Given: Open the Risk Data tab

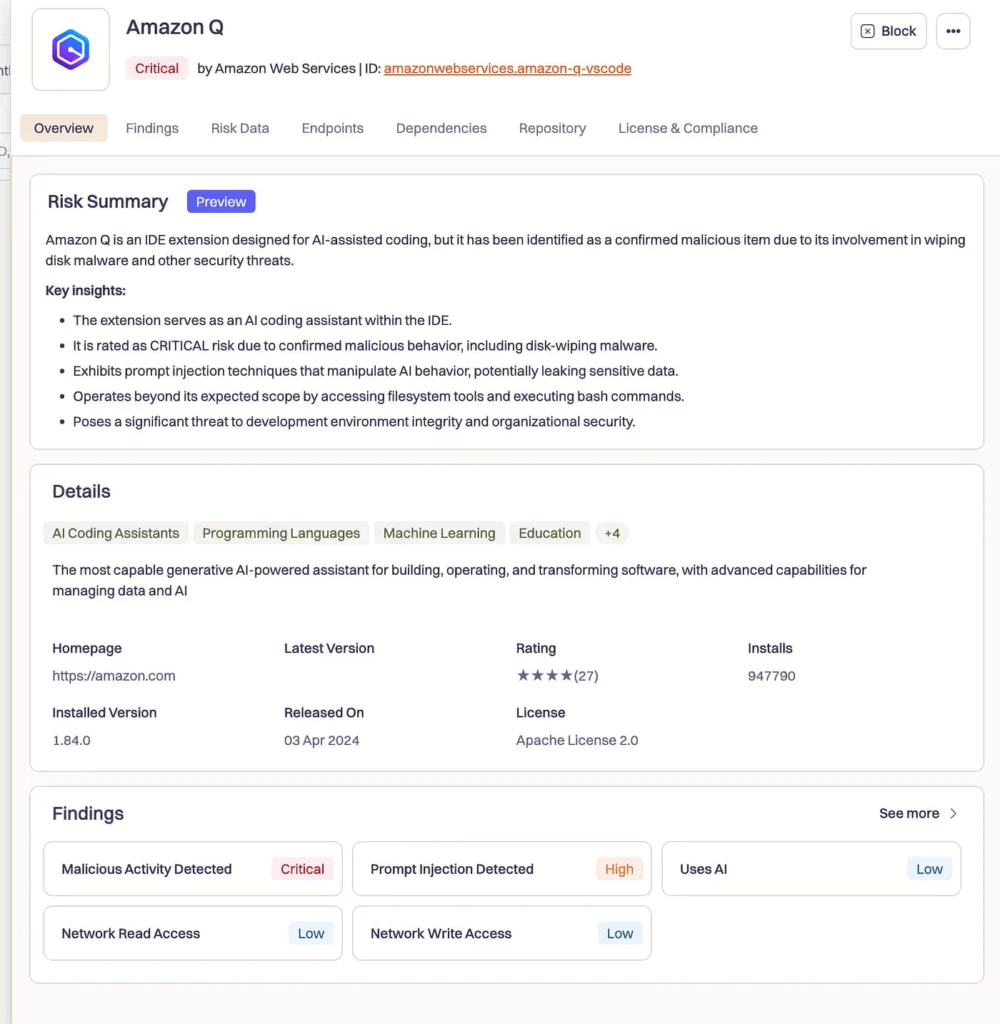Looking at the screenshot, I should point(240,128).
